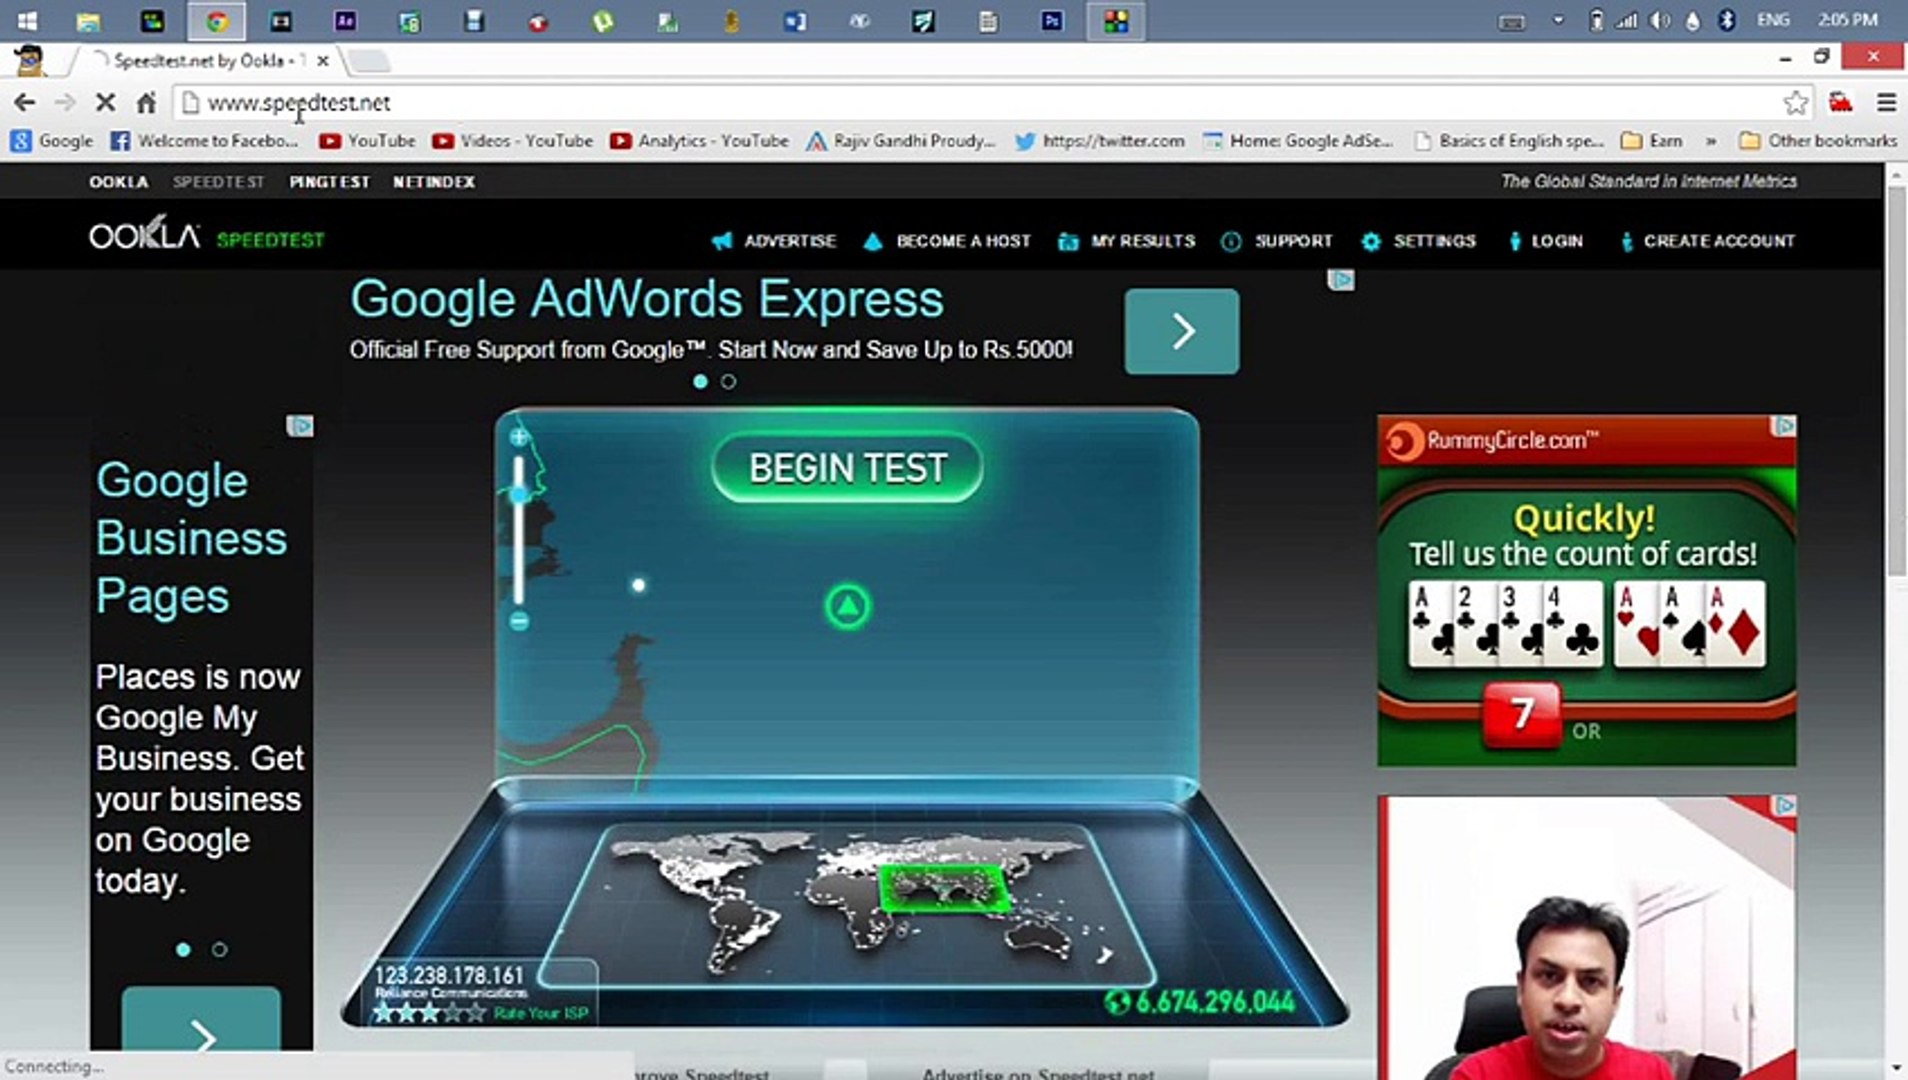Screen dimensions: 1908x1080
Task: Open Photoshop from the taskbar
Action: coord(1052,21)
